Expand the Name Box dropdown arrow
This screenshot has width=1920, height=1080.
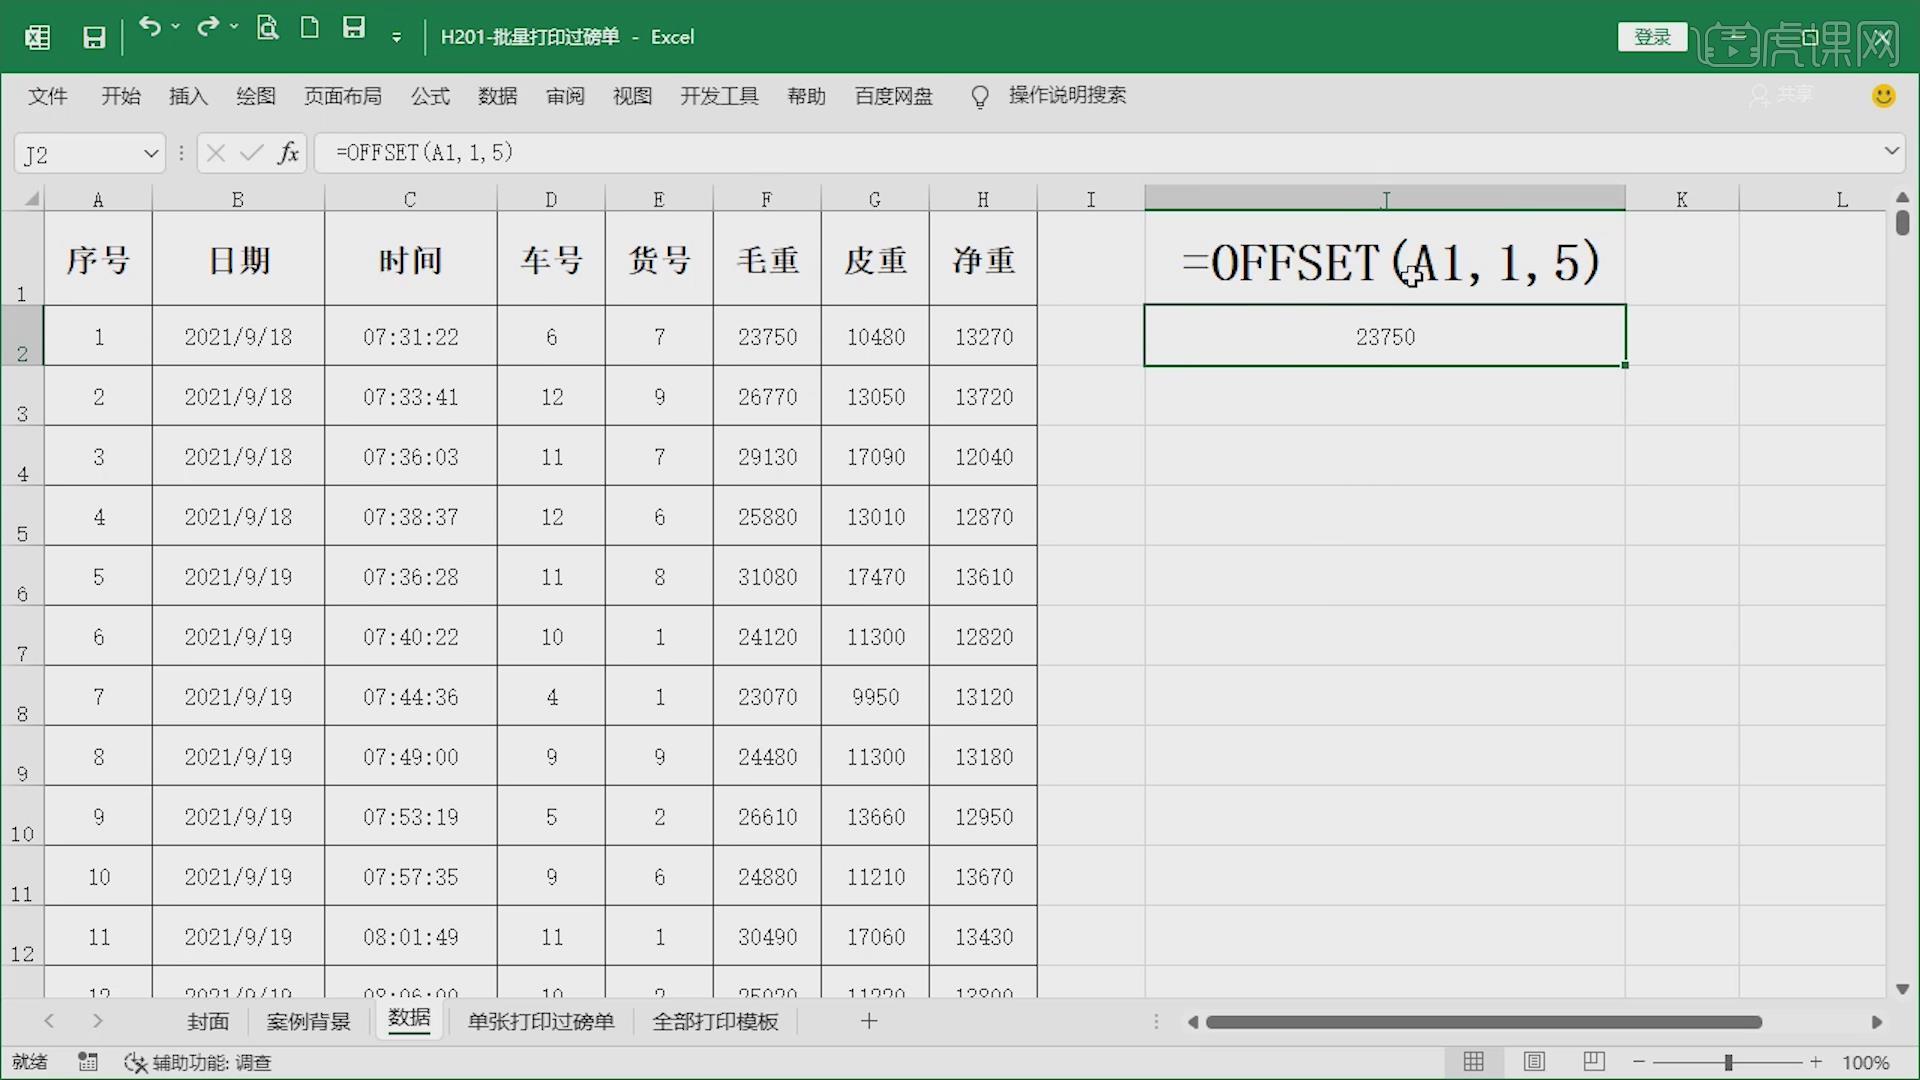pos(151,154)
